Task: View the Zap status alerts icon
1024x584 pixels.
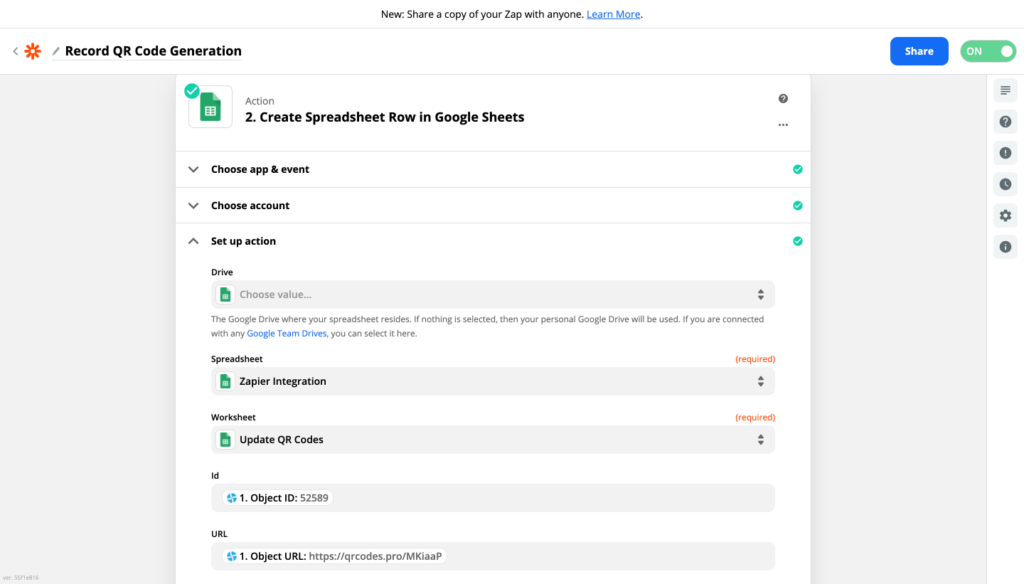Action: pyautogui.click(x=1004, y=152)
